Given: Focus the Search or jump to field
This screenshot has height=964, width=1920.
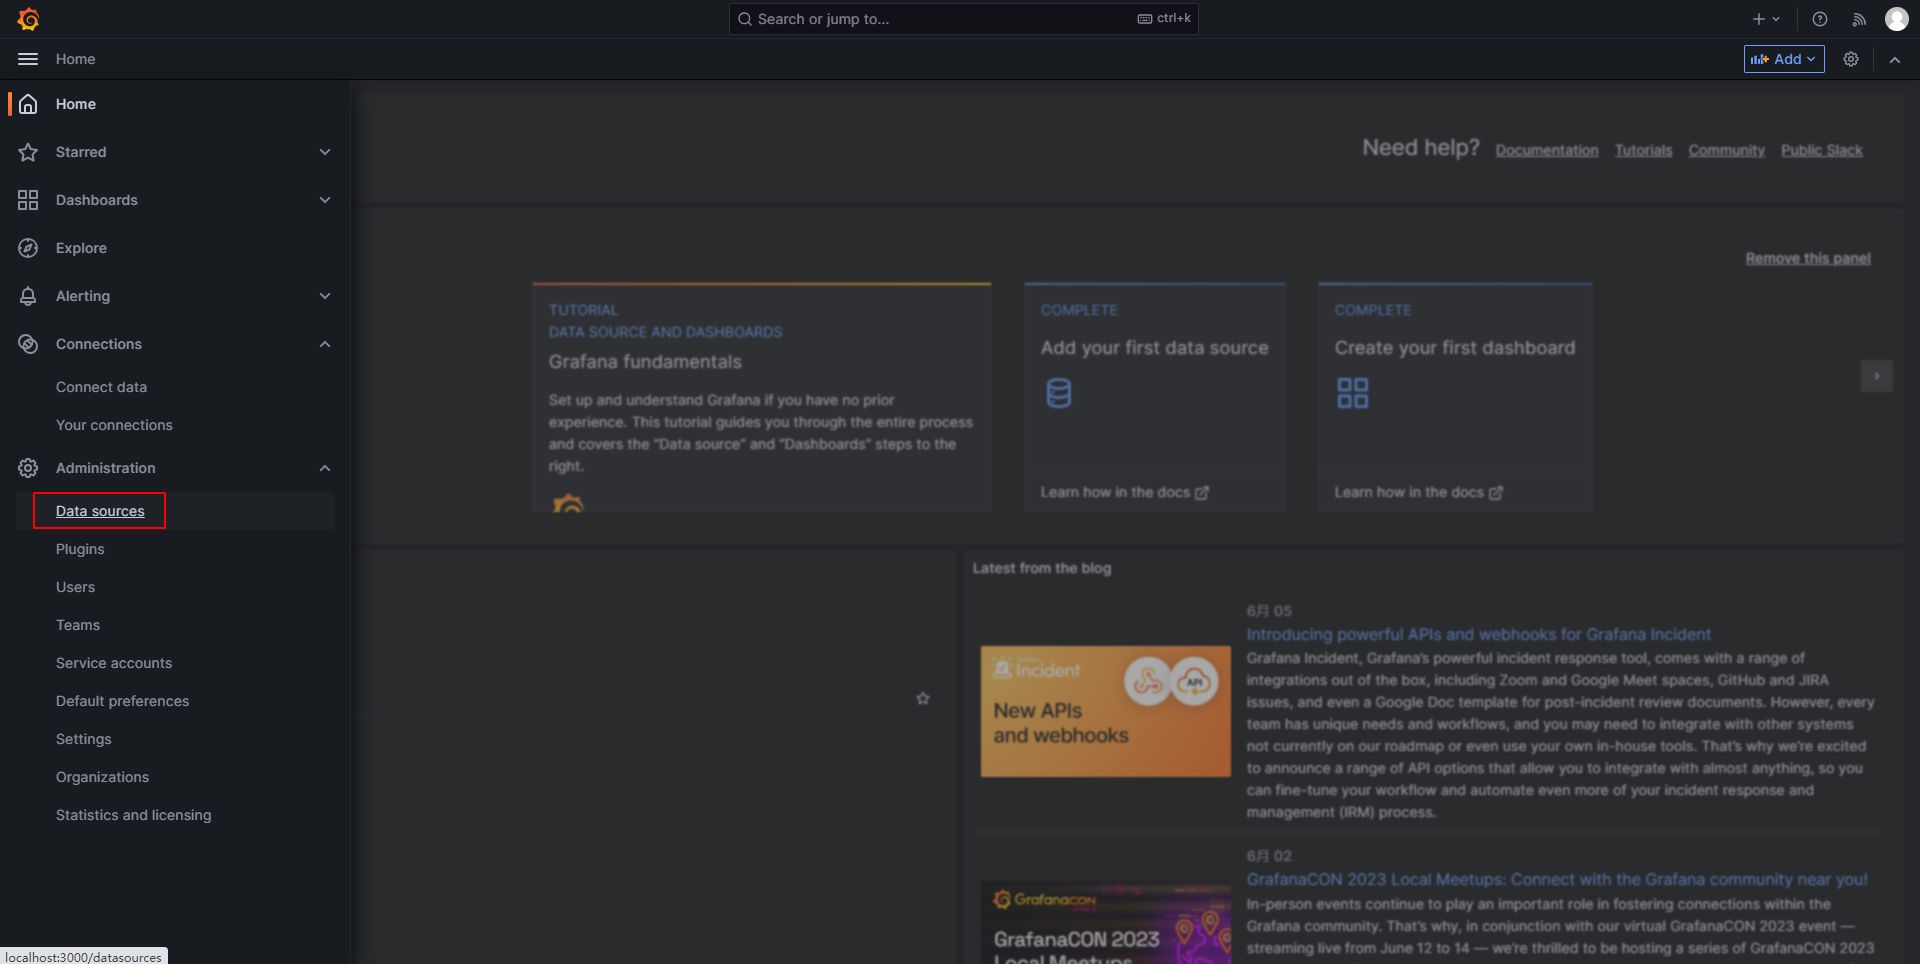Looking at the screenshot, I should [x=964, y=19].
